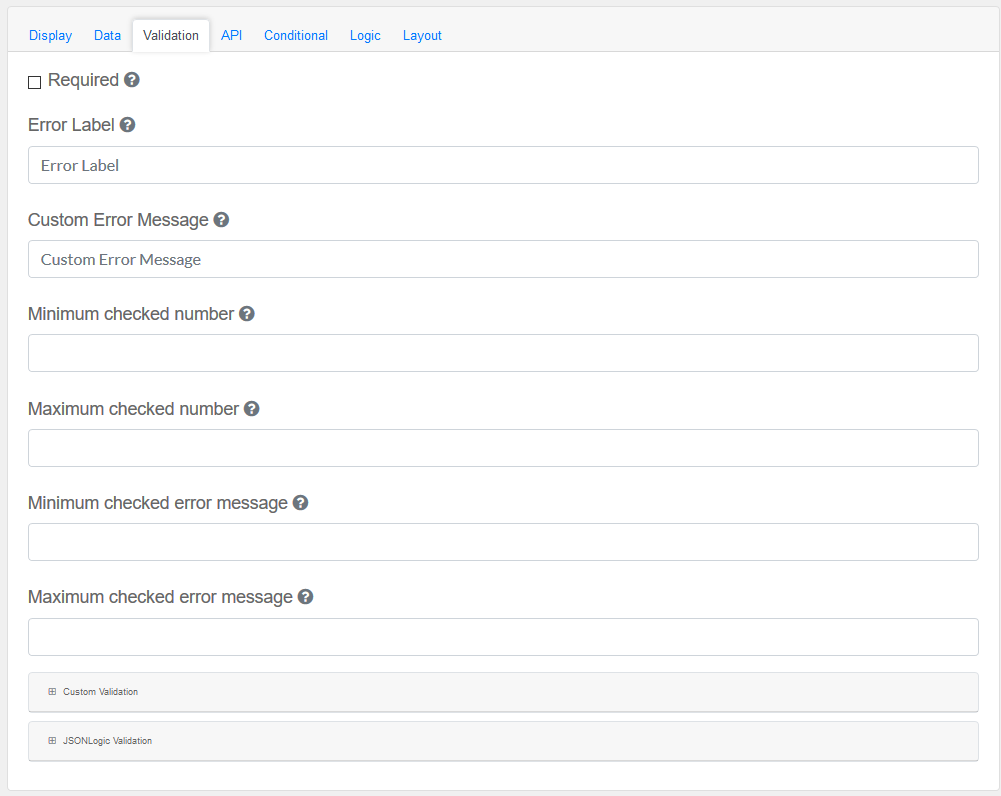Click Minimum checked error message help icon
Screen dimensions: 1001x796
(300, 503)
